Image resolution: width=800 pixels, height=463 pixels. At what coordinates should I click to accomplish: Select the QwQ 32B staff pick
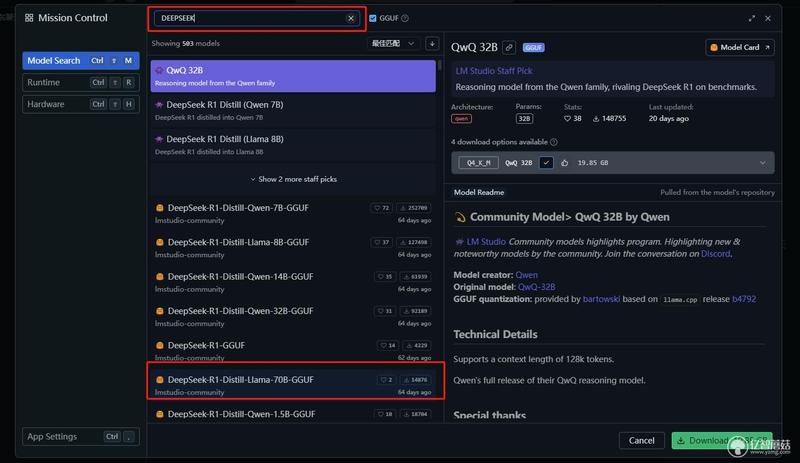pos(293,76)
